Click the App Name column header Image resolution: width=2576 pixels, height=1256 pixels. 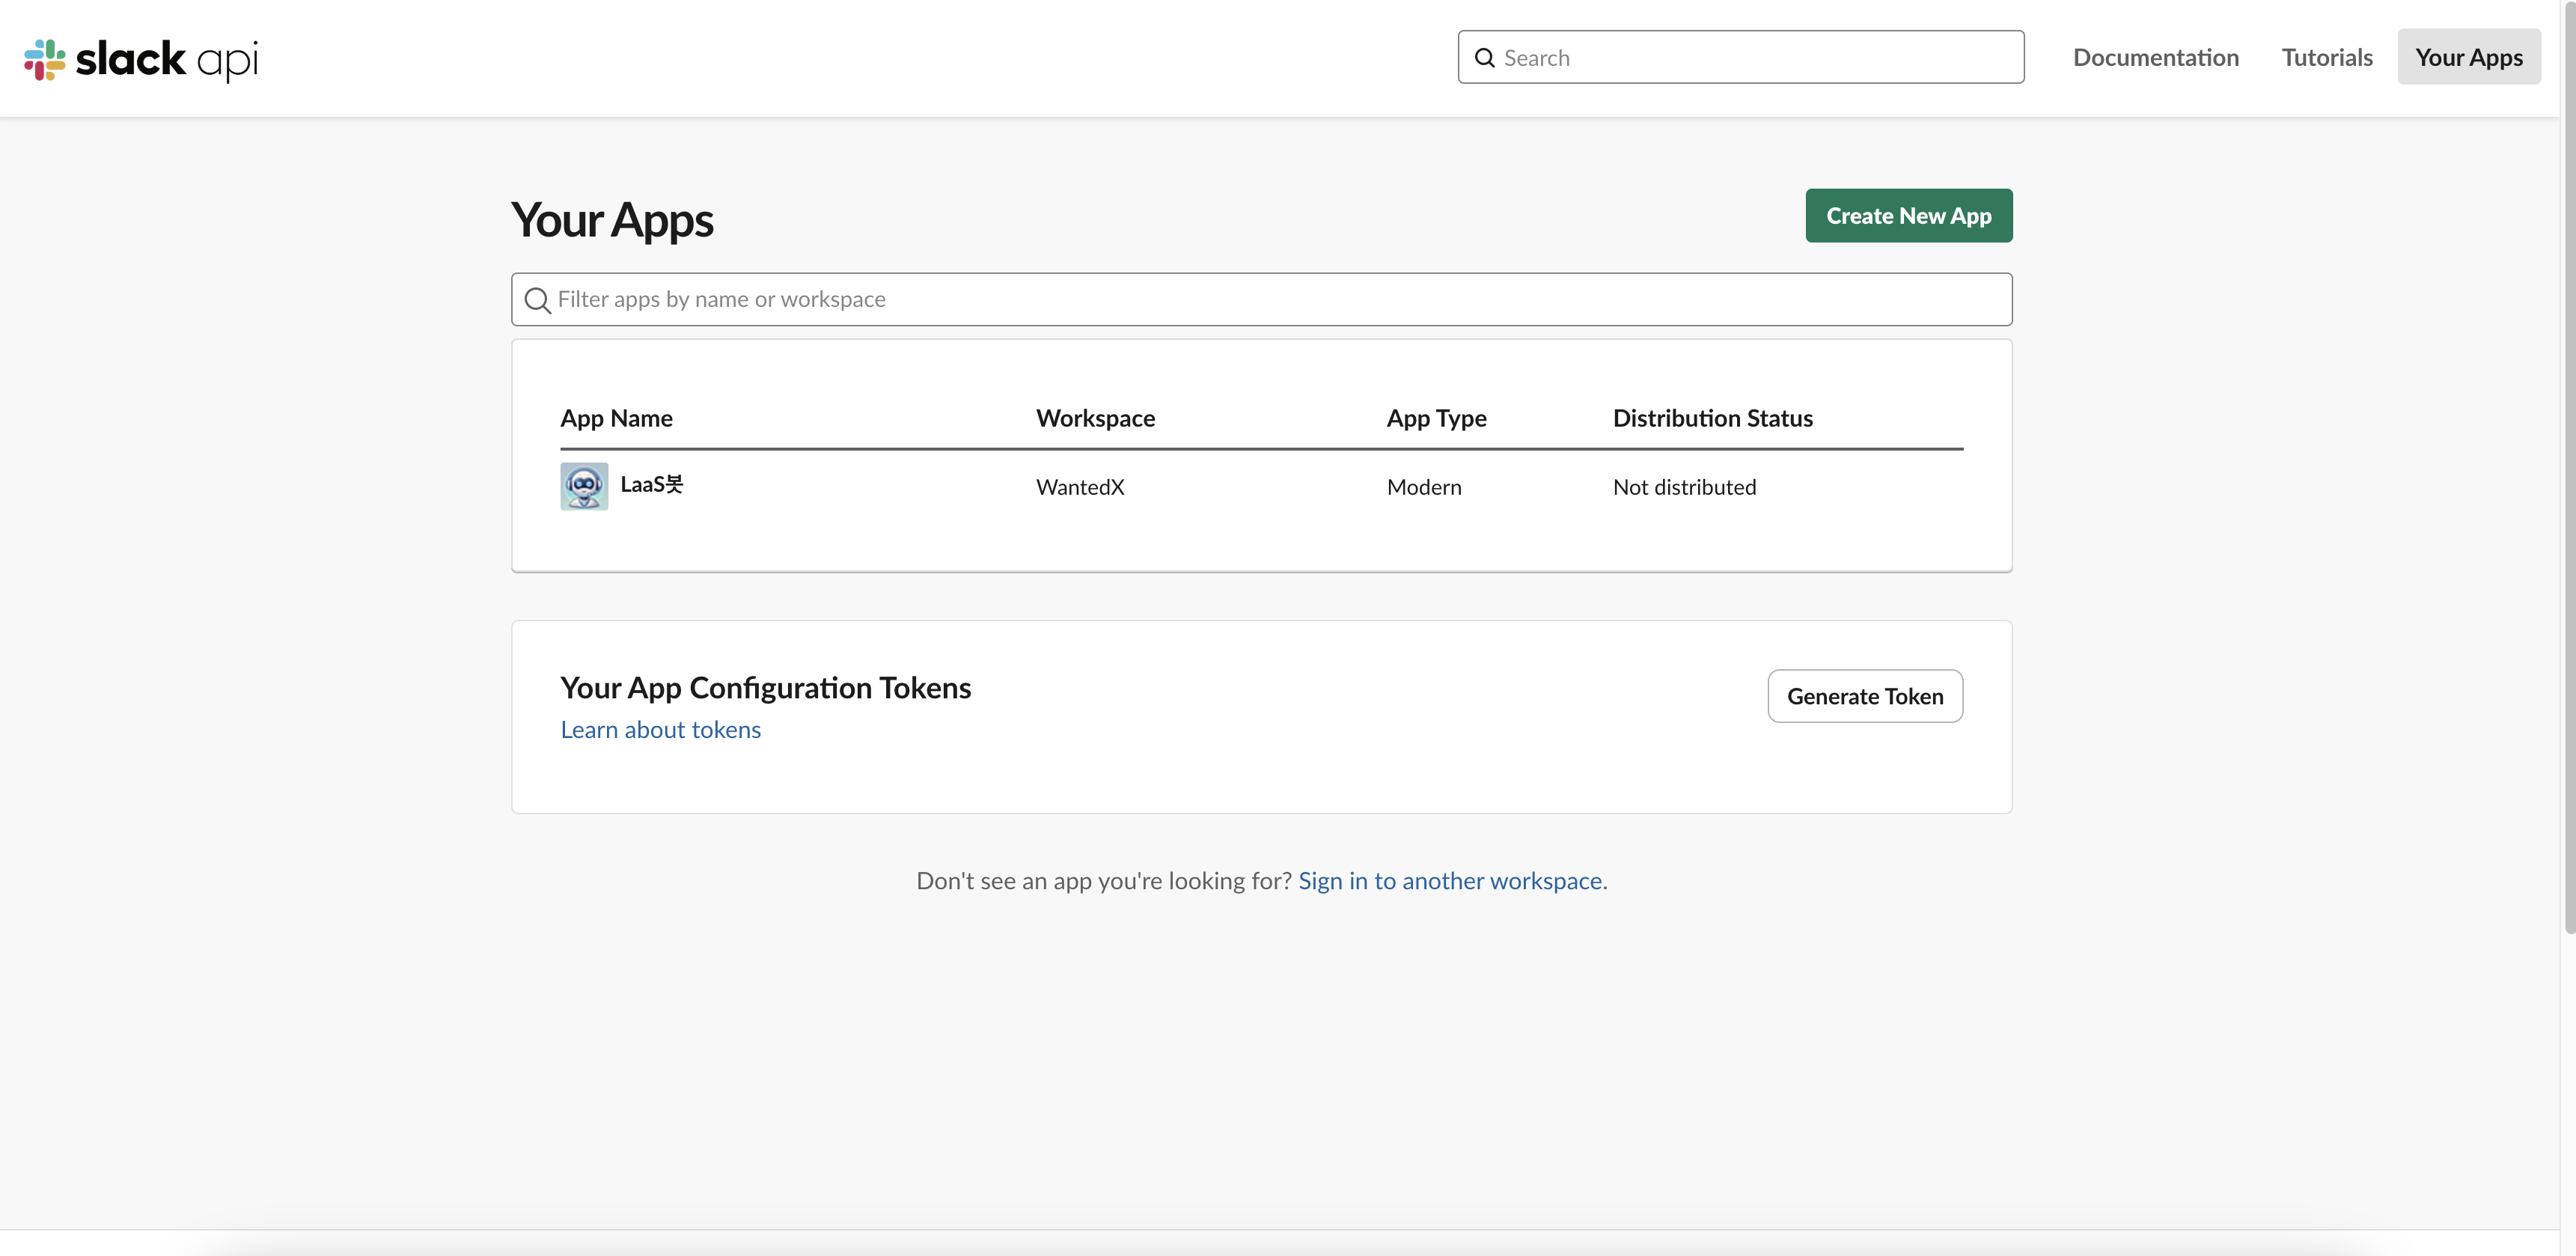click(616, 418)
